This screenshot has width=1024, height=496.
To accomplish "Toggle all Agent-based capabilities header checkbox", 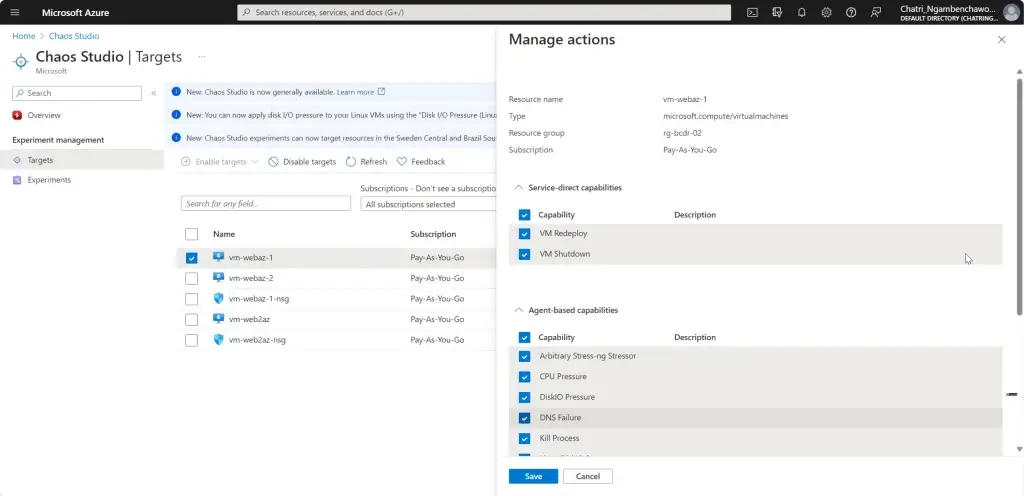I will [x=524, y=337].
